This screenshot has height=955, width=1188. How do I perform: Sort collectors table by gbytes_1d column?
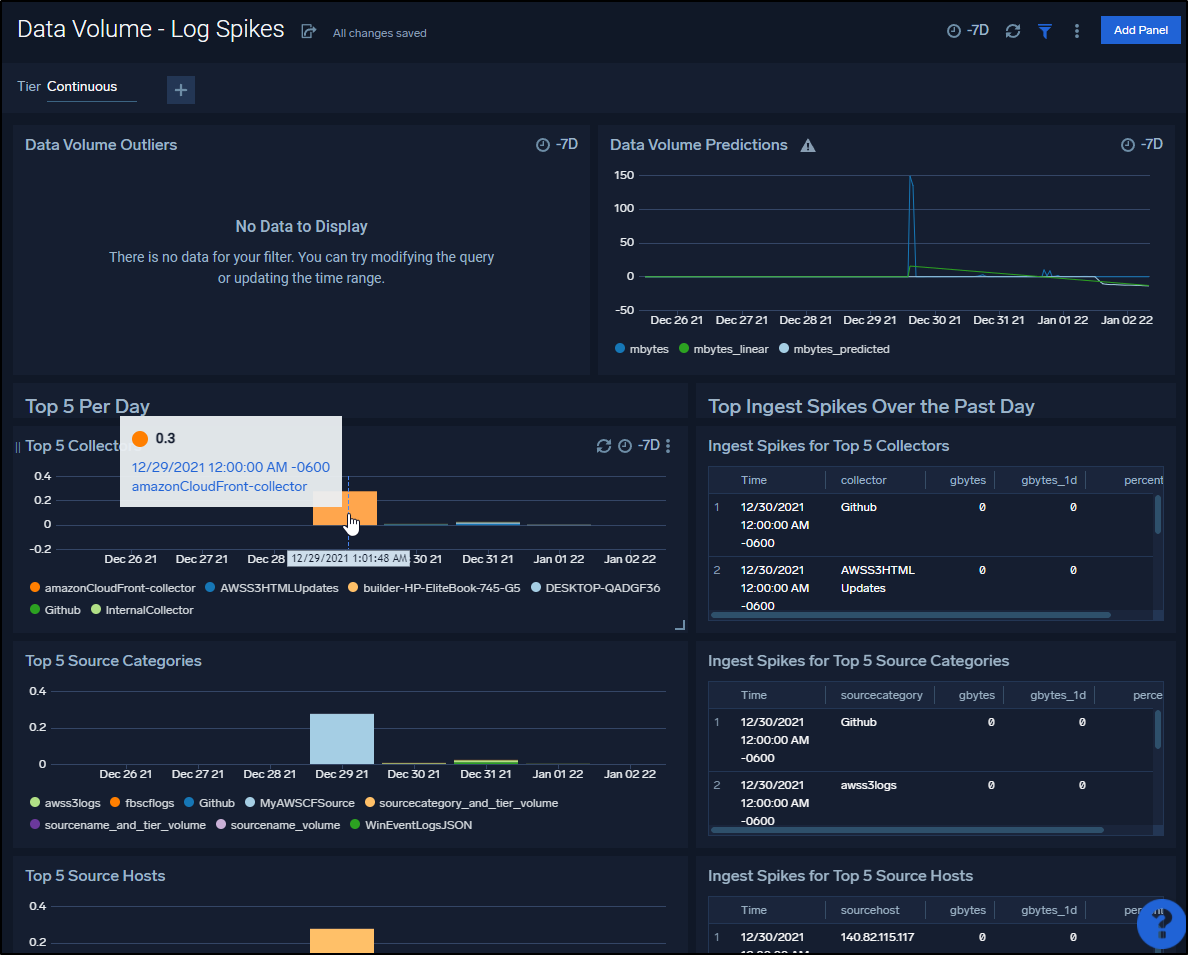(1049, 481)
